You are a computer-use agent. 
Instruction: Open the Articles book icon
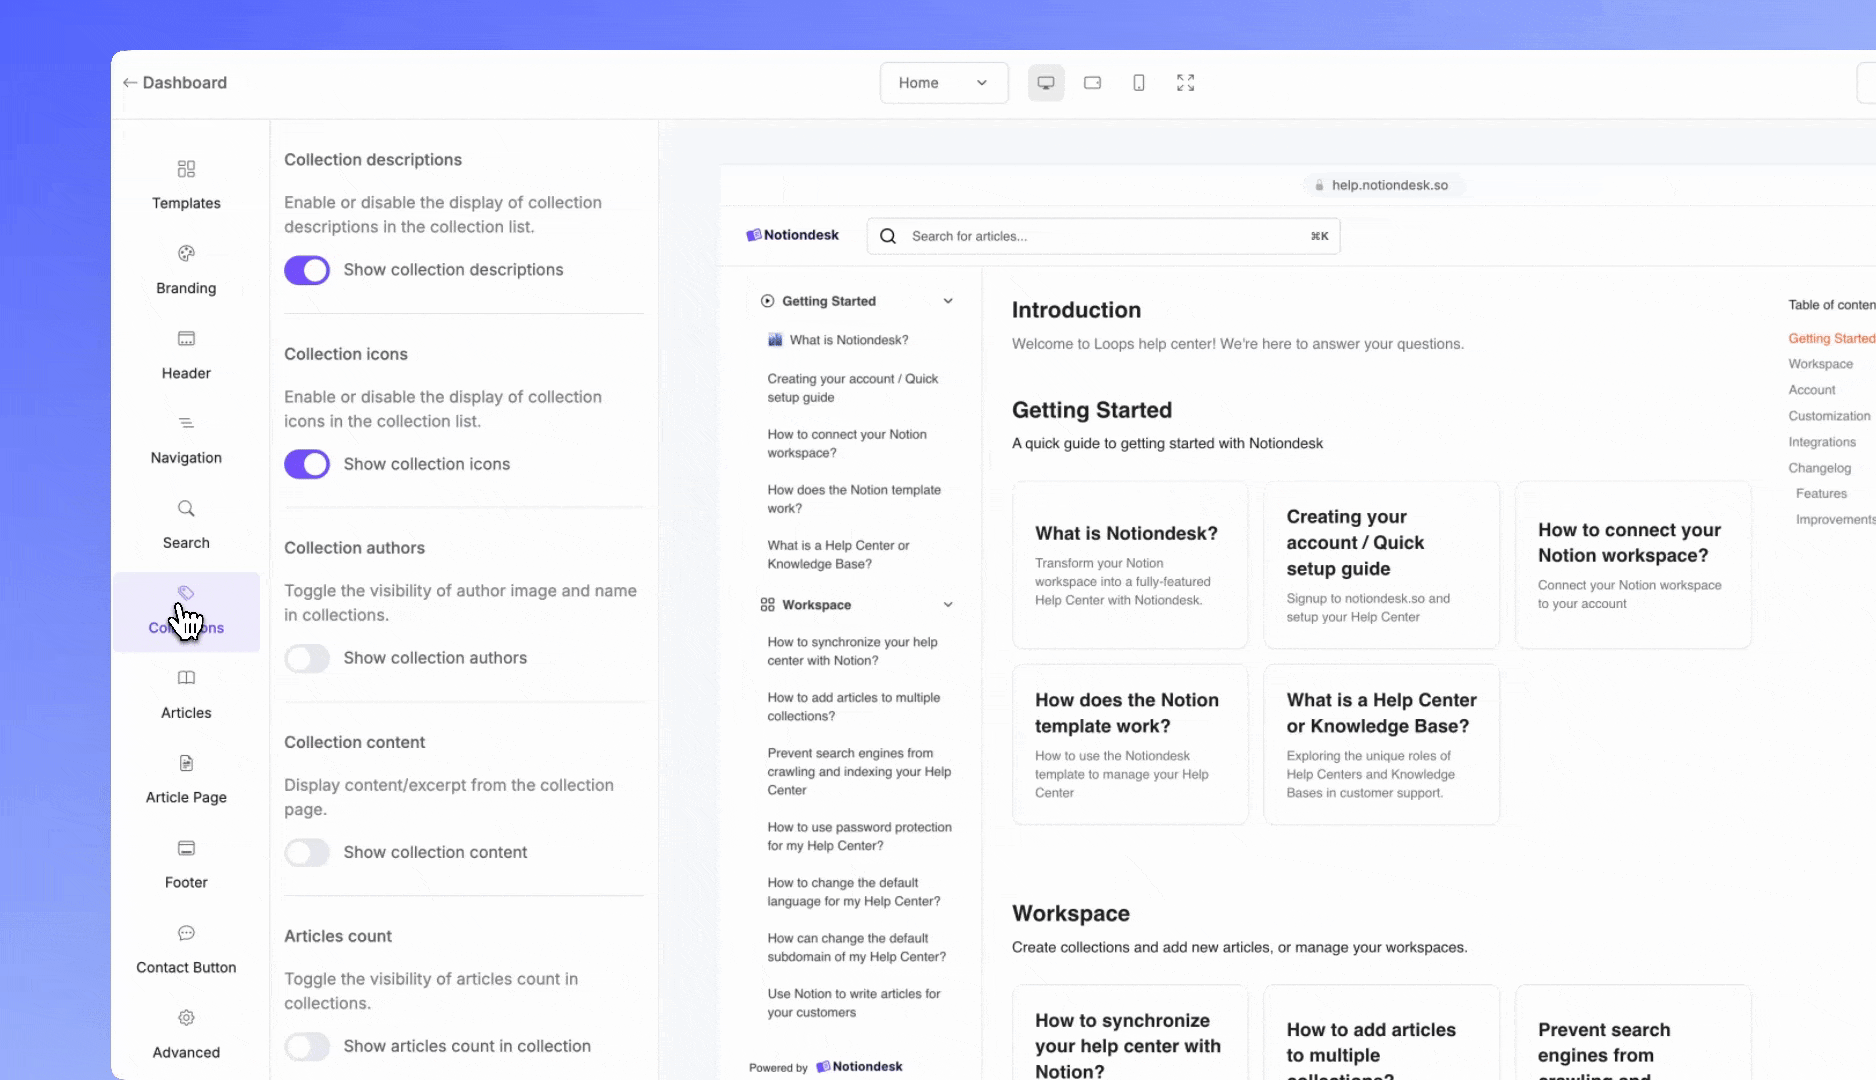point(186,678)
